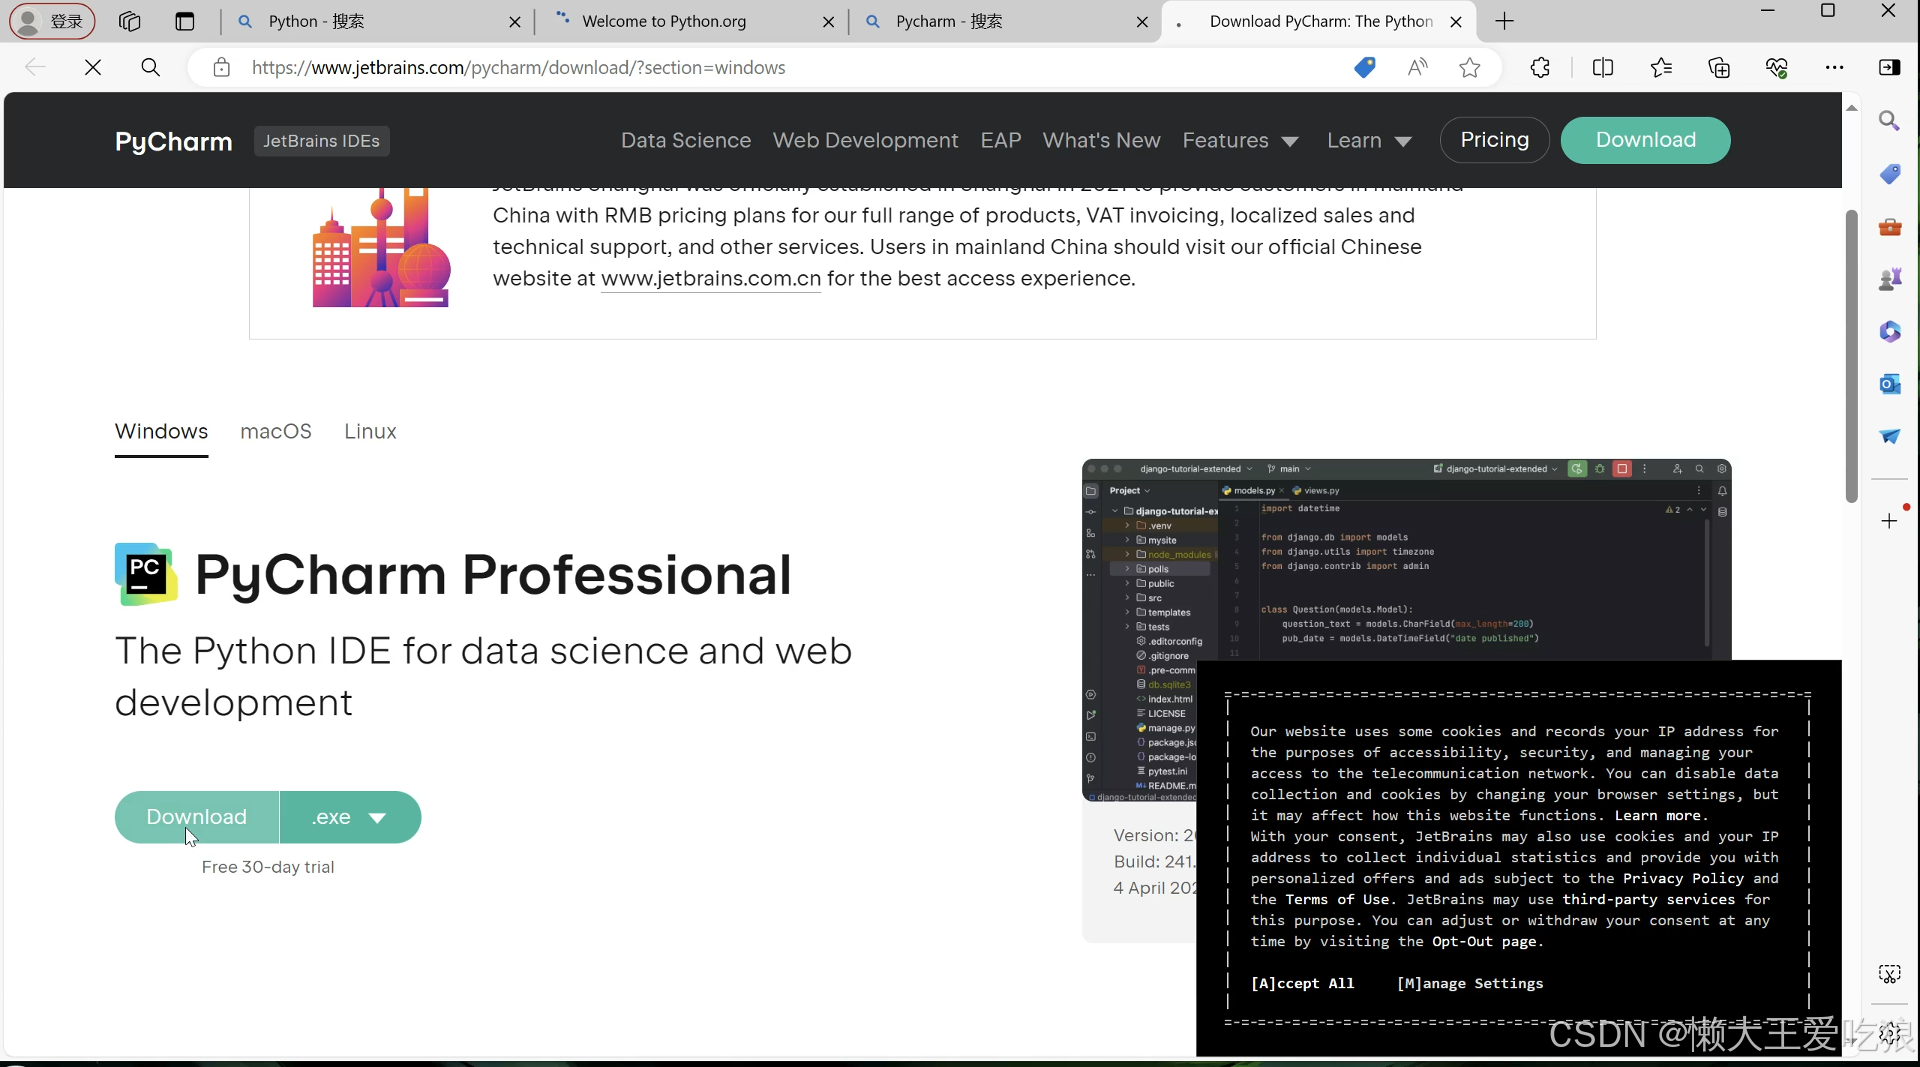Open the EAP nav item
The width and height of the screenshot is (1920, 1067).
pos(1001,141)
